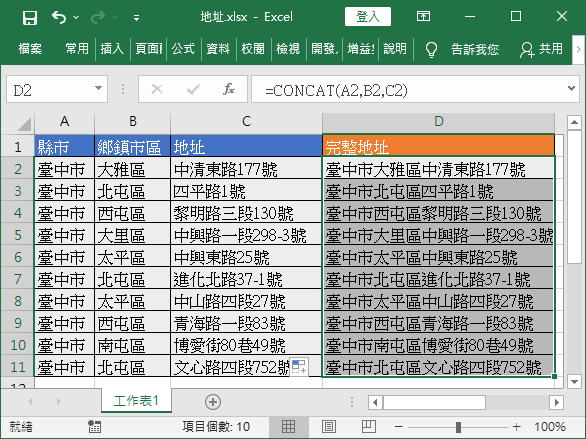Open ribbon display options icon
Image resolution: width=586 pixels, height=439 pixels.
(x=423, y=16)
